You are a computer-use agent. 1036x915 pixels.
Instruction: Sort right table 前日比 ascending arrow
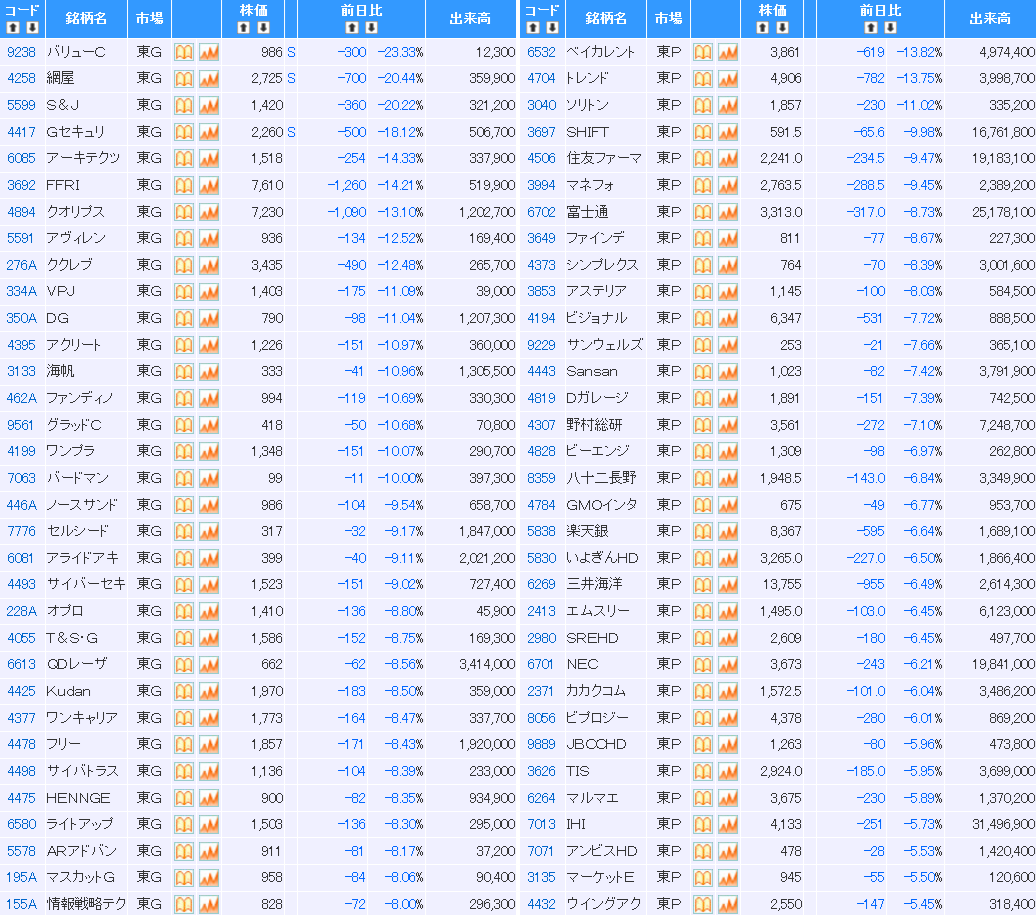871,28
